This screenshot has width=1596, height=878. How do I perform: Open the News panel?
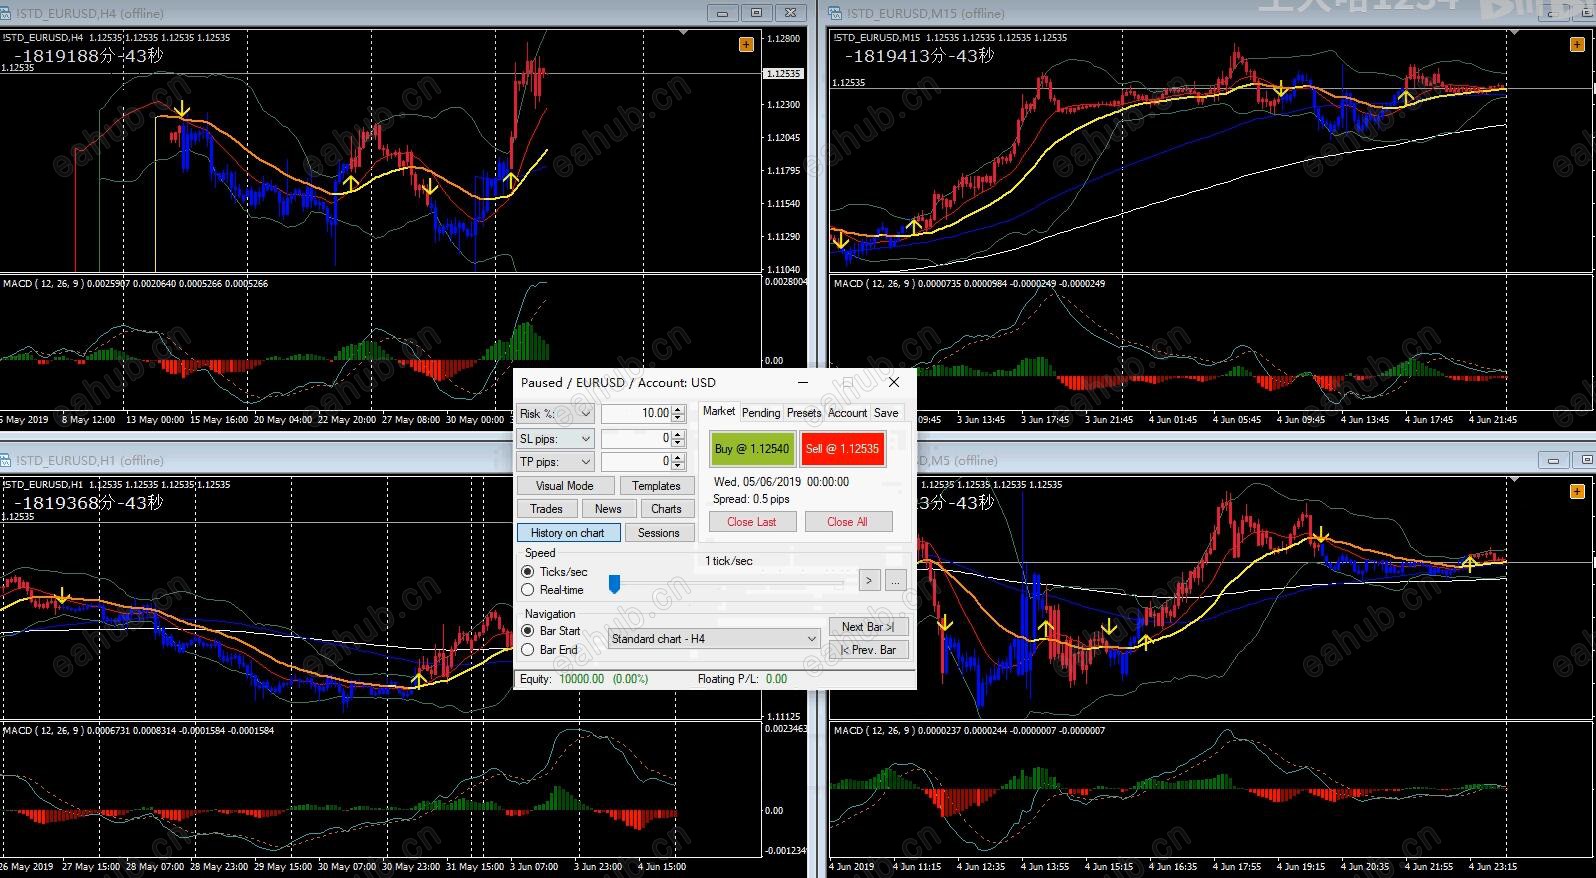608,509
